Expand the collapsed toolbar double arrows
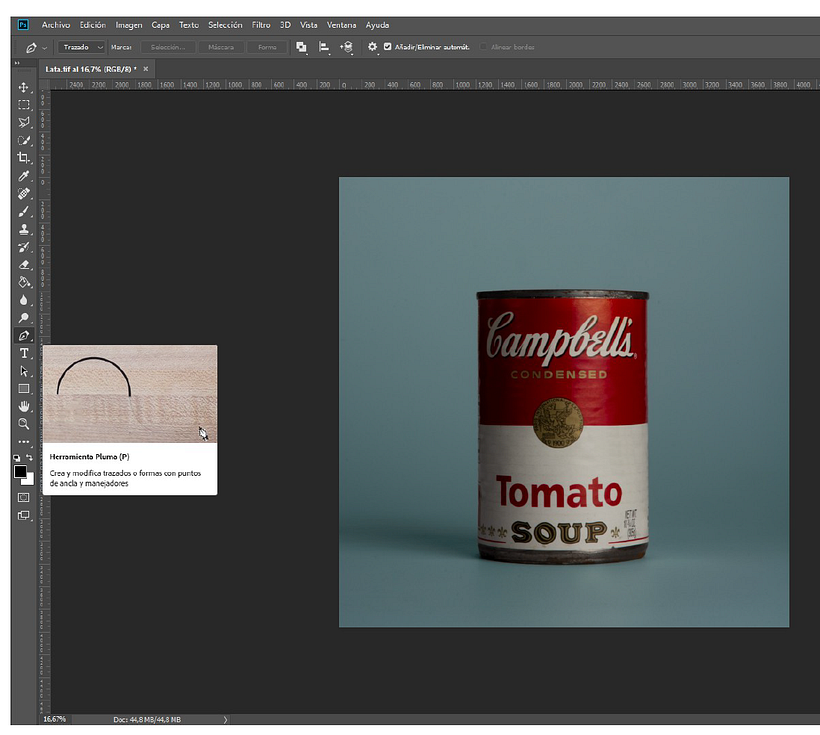The height and width of the screenshot is (735, 820). [x=17, y=63]
